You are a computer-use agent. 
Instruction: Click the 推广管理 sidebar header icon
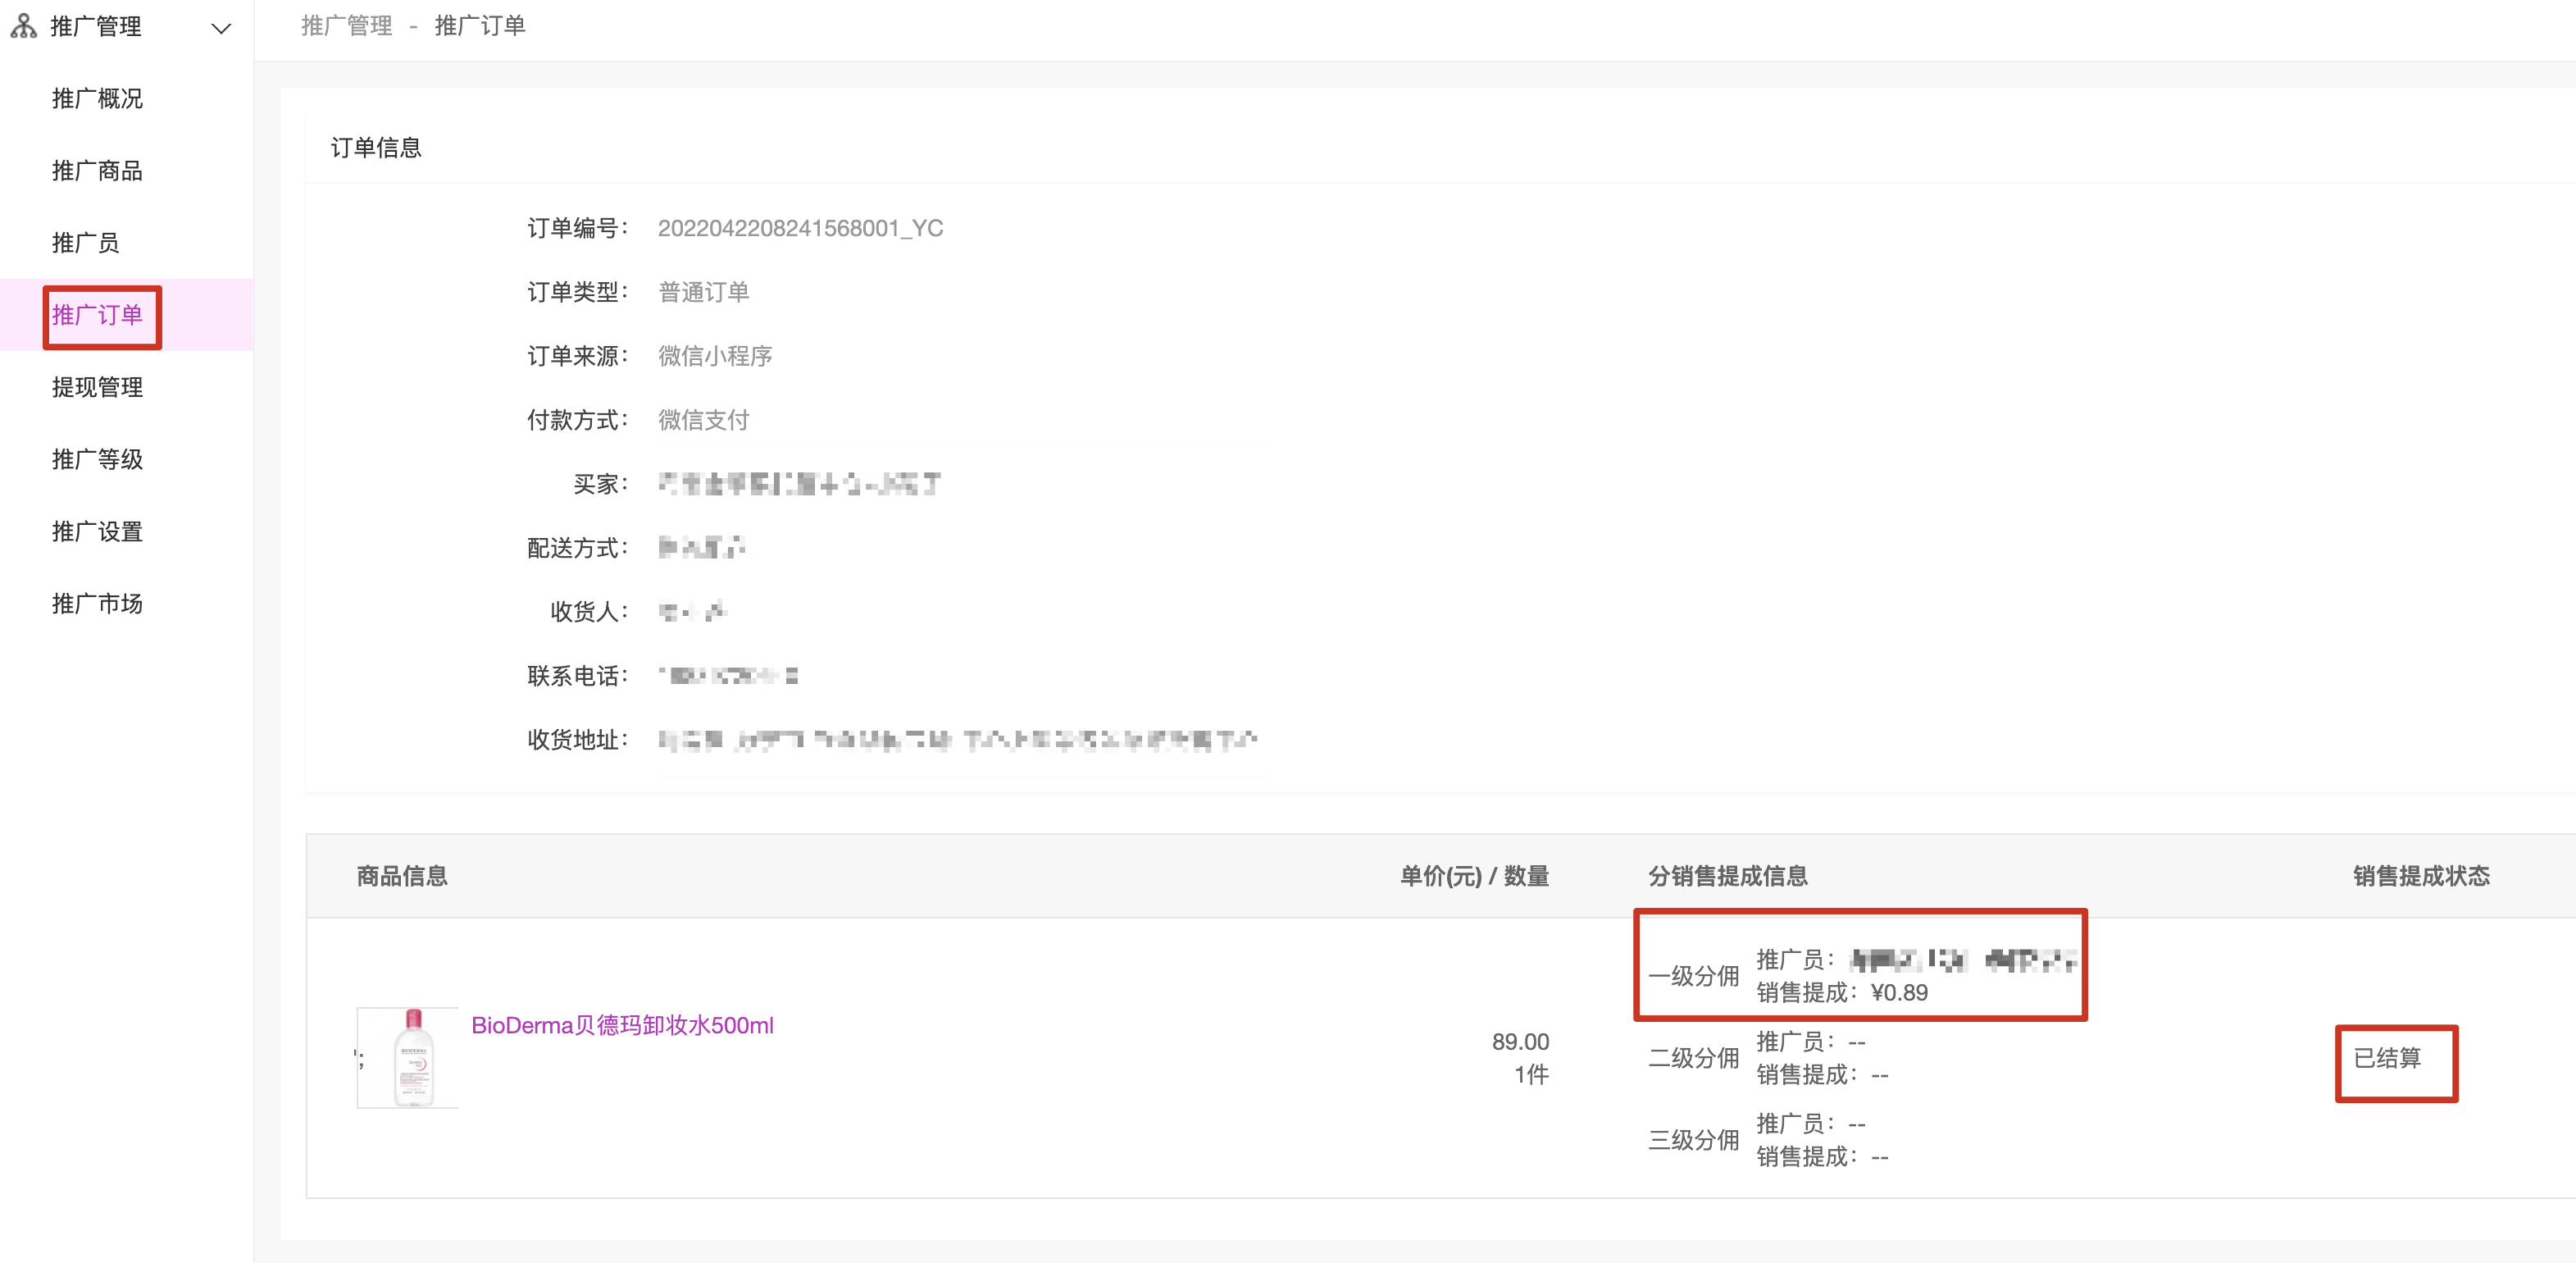pos(24,26)
